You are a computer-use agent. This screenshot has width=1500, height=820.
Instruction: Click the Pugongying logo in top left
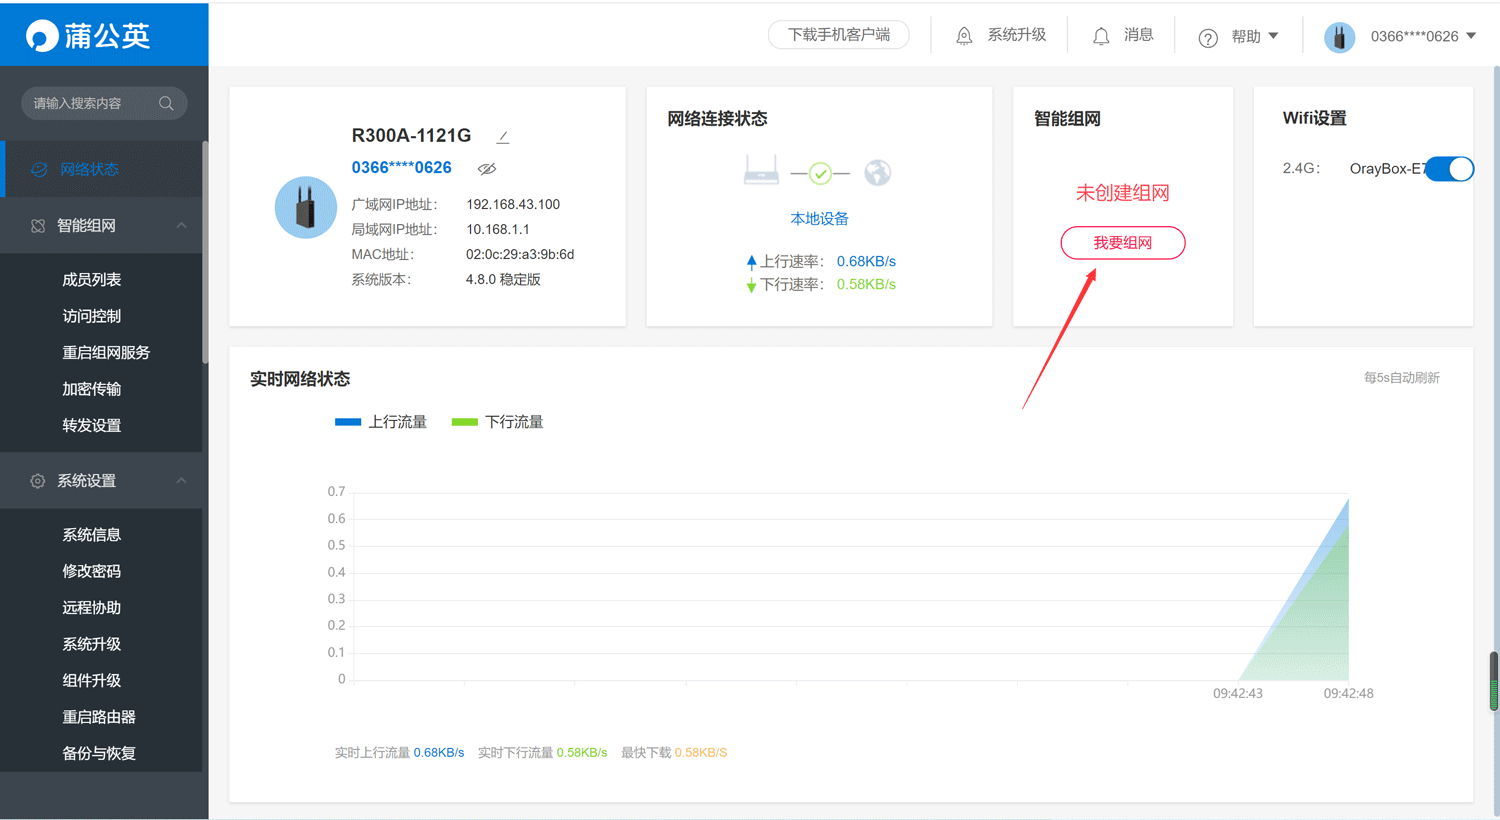(88, 36)
